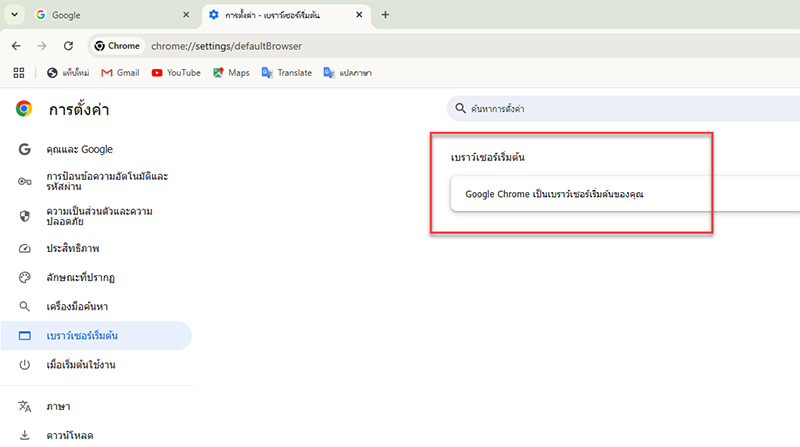Image resolution: width=800 pixels, height=447 pixels.
Task: Go back to previous page
Action: coord(16,46)
